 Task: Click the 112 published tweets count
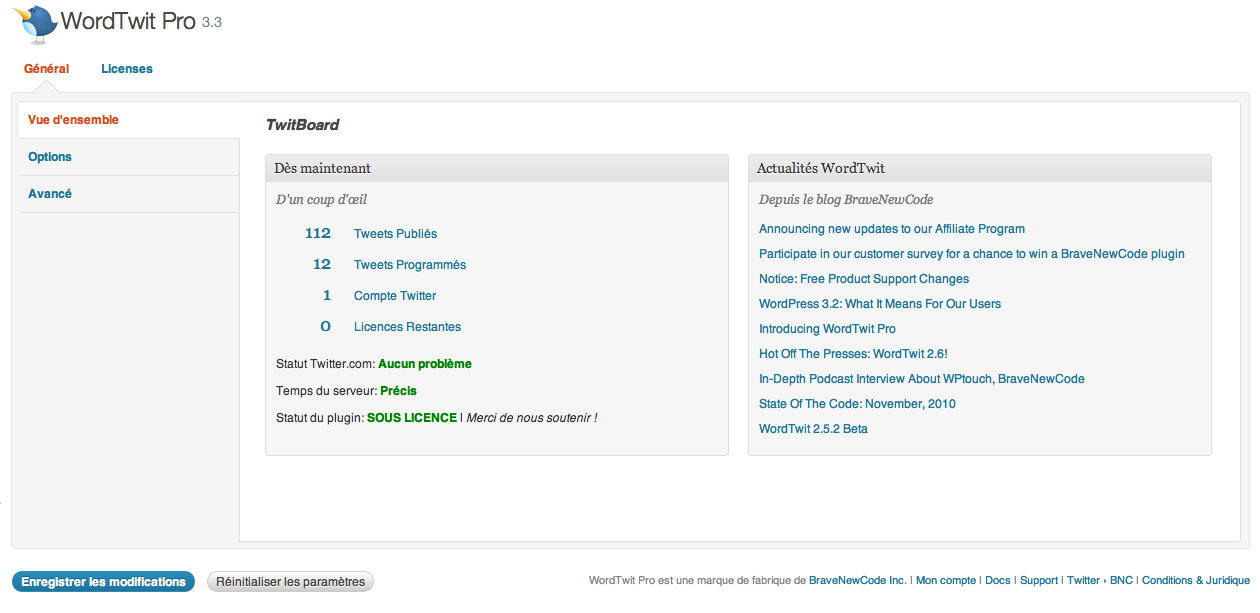point(318,233)
